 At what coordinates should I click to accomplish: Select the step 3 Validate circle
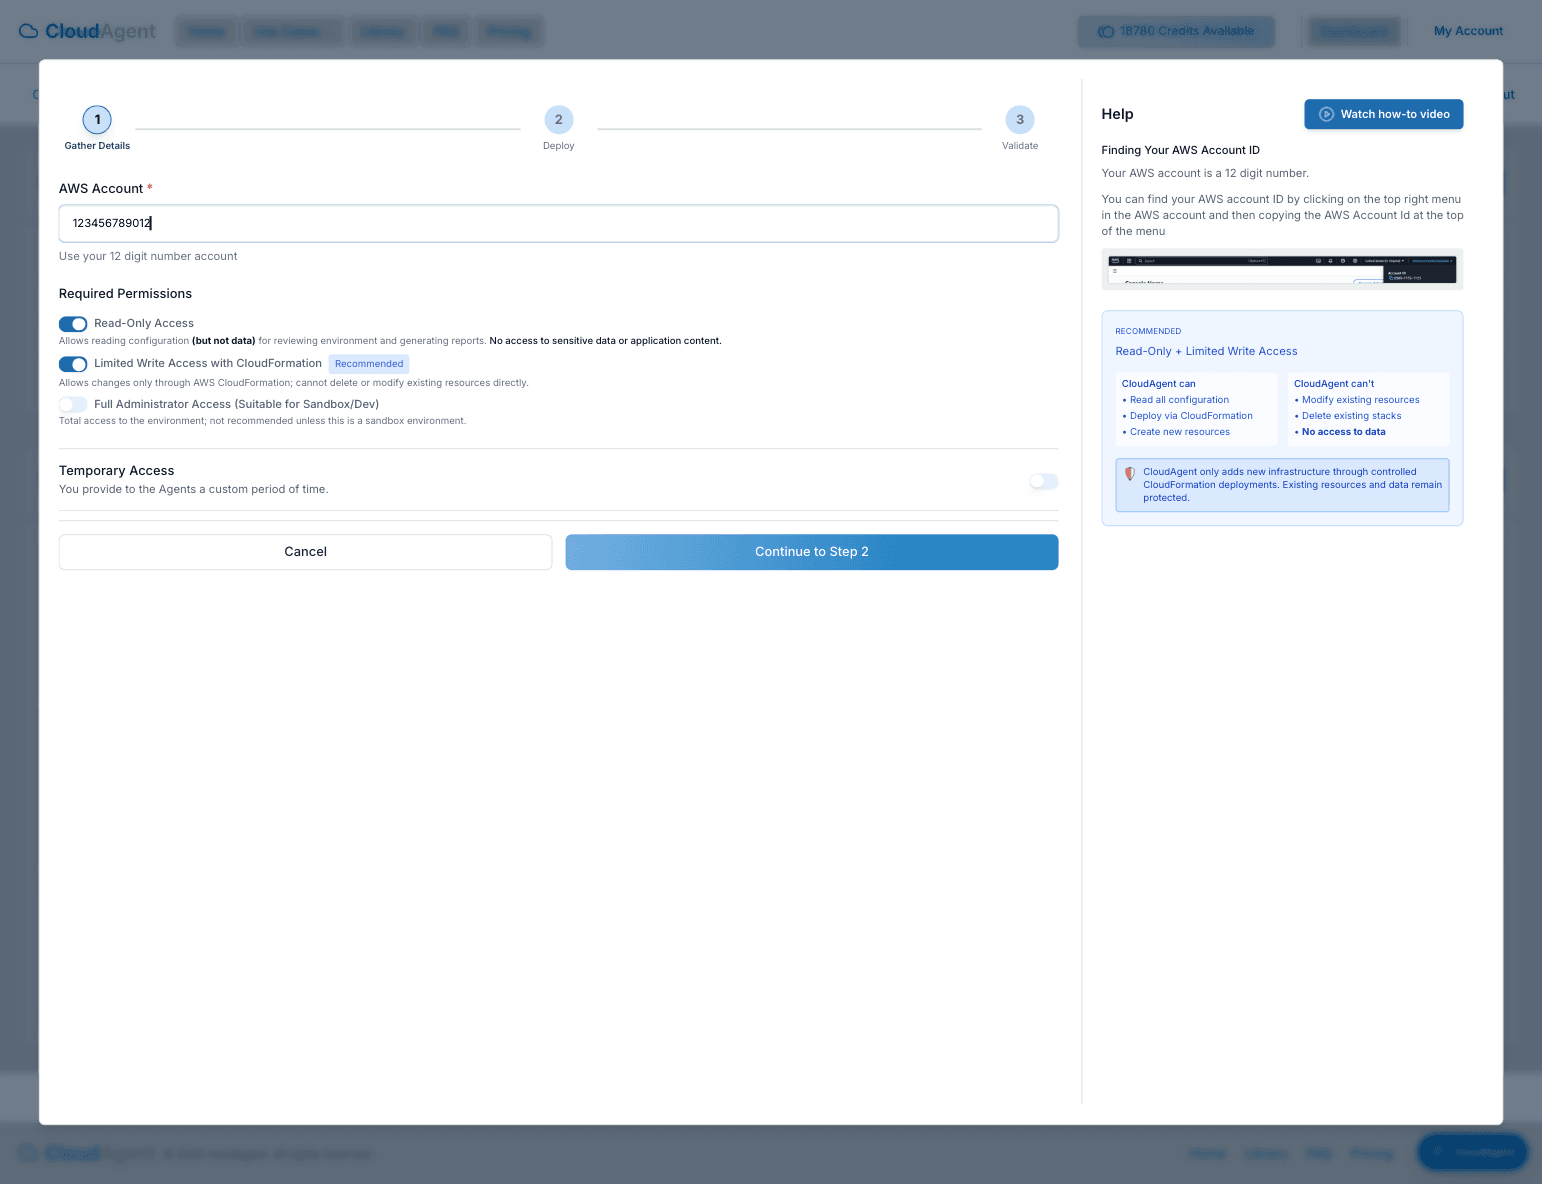point(1020,119)
